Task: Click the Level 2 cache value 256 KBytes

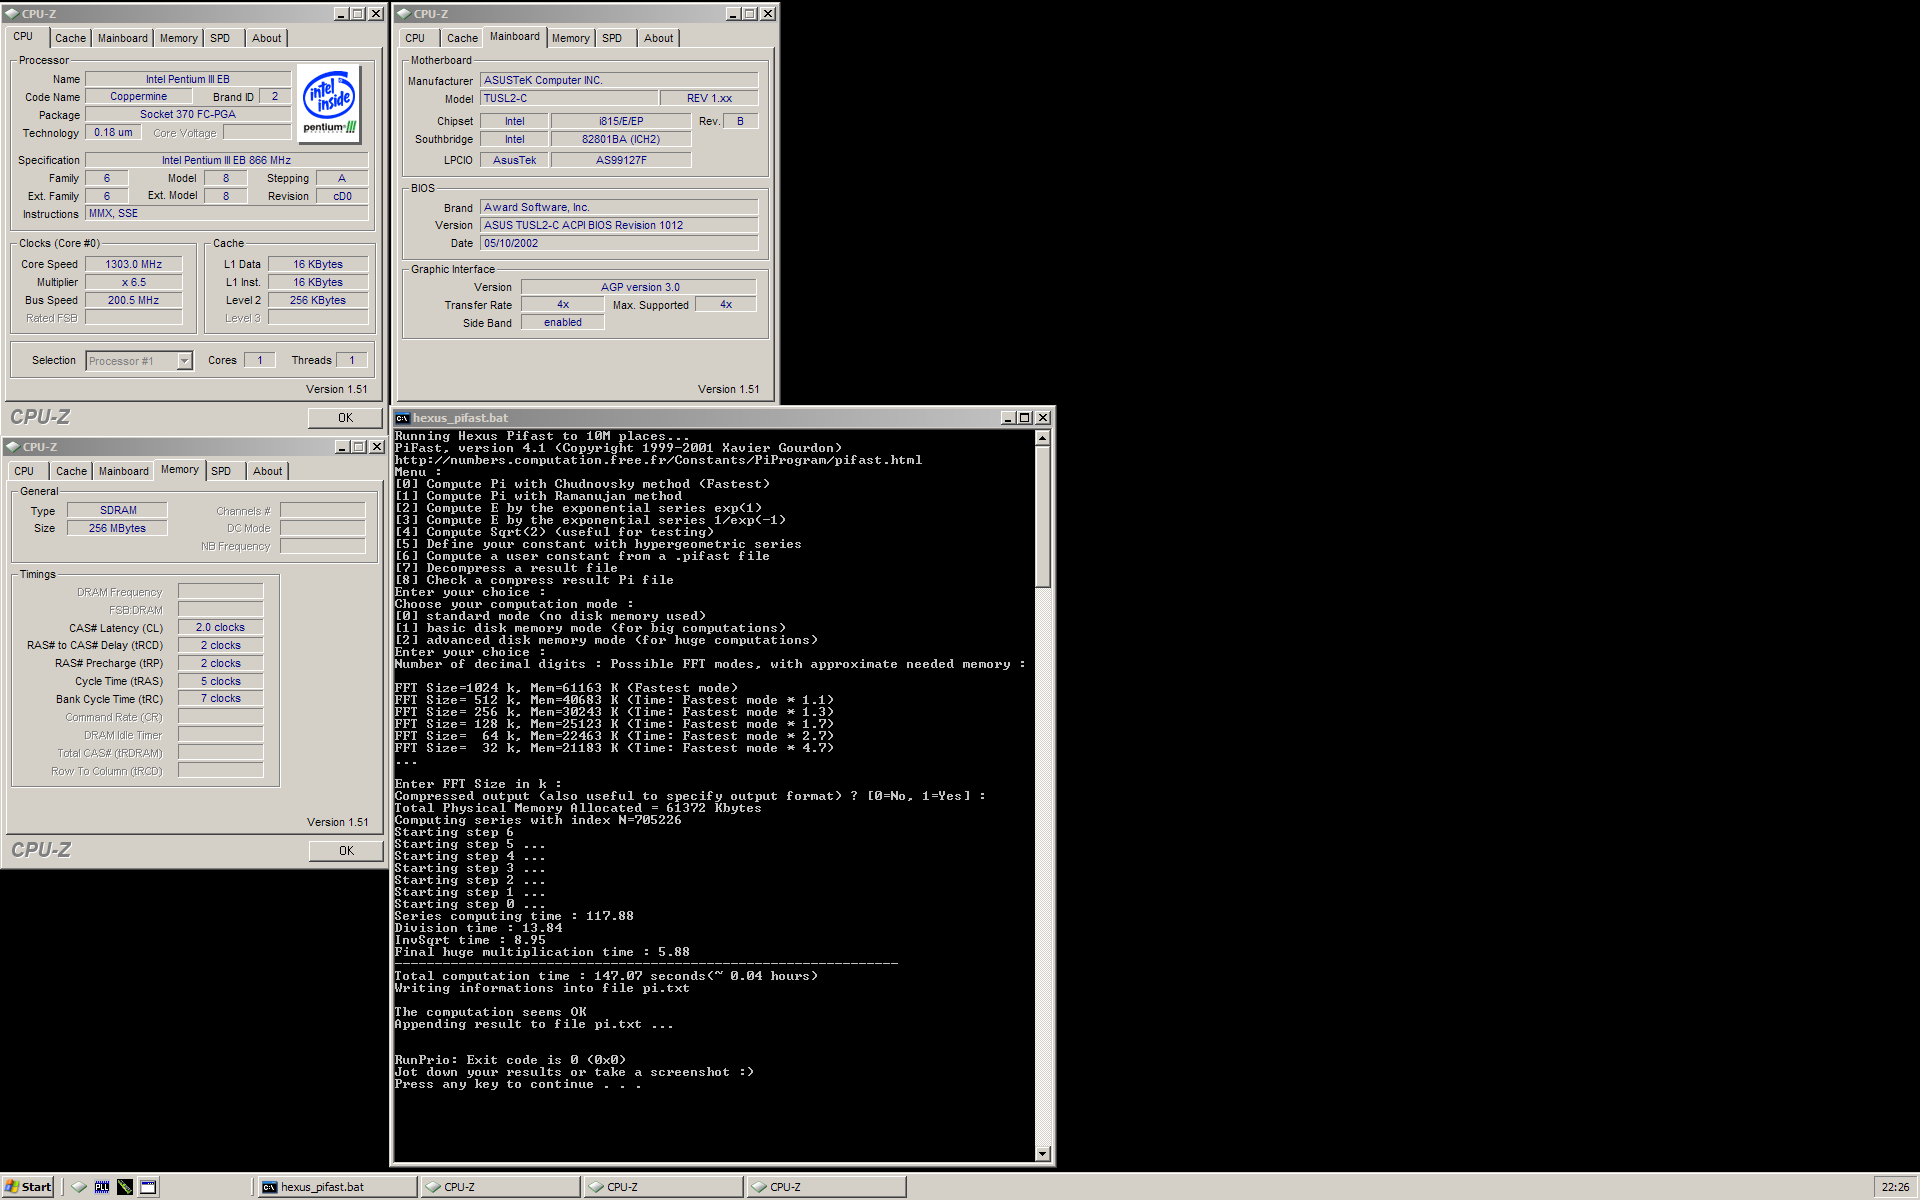Action: point(318,300)
